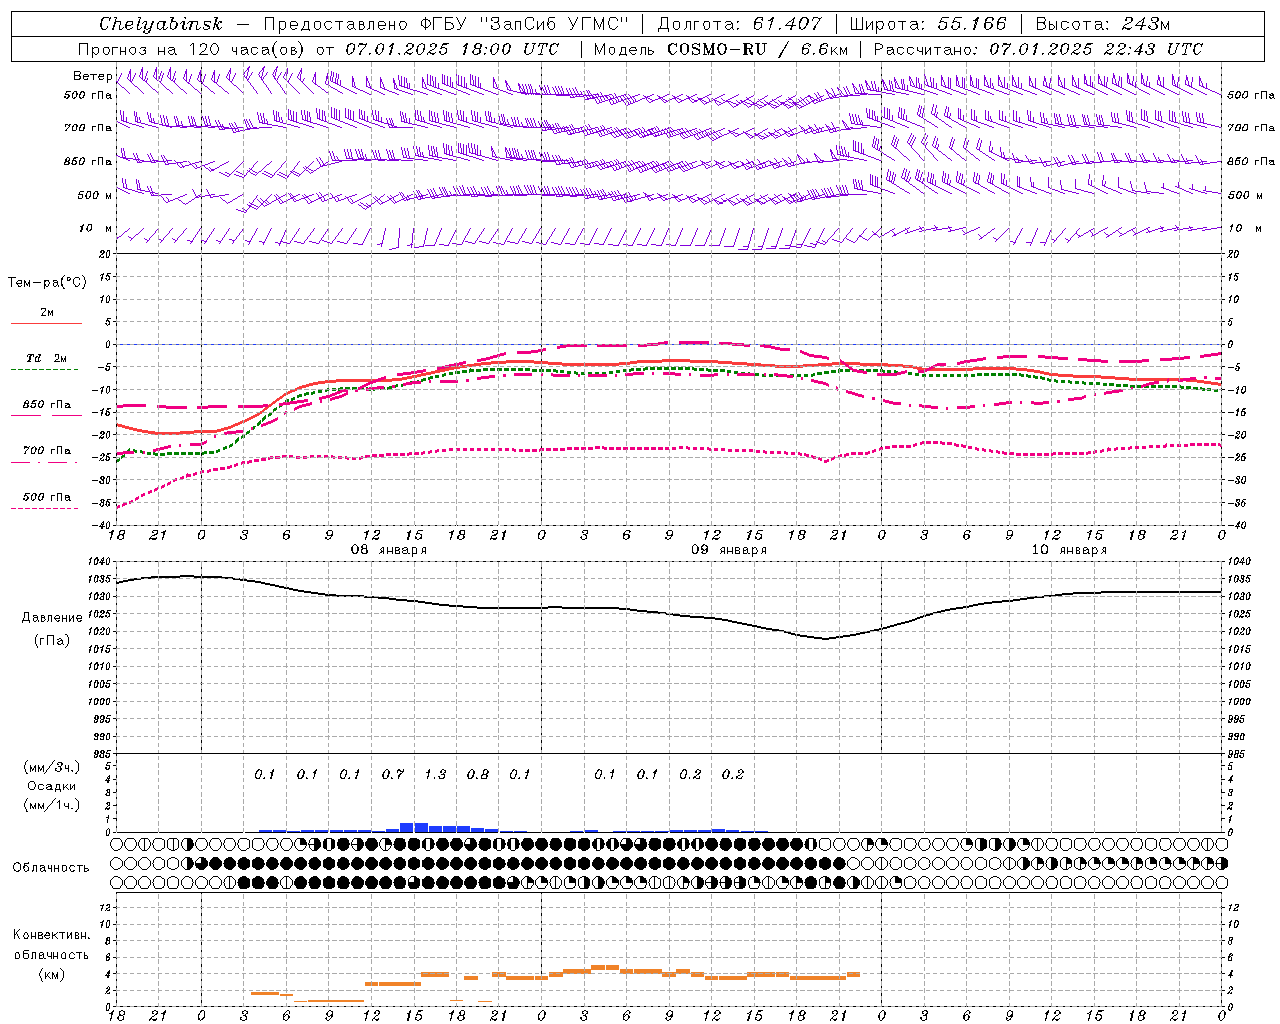
Task: Click the (мм/1ч.) unit label
Action: point(52,805)
